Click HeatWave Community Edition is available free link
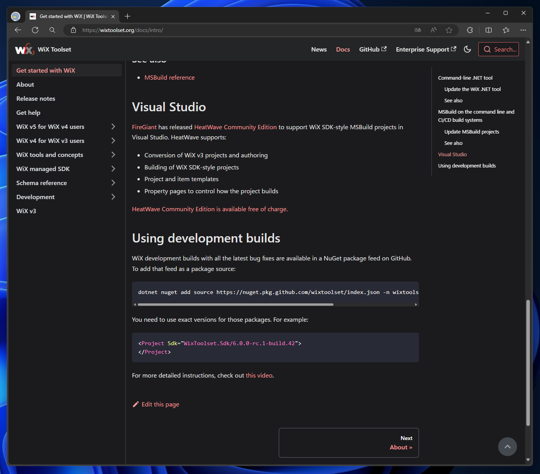540x474 pixels. (210, 209)
